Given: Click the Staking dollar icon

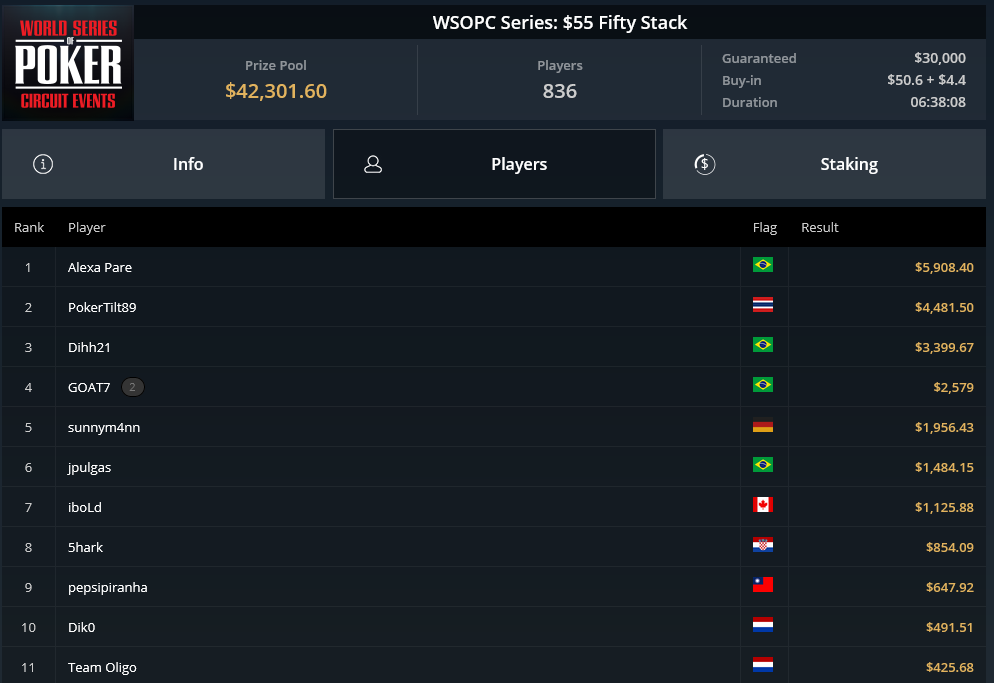Looking at the screenshot, I should click(704, 164).
